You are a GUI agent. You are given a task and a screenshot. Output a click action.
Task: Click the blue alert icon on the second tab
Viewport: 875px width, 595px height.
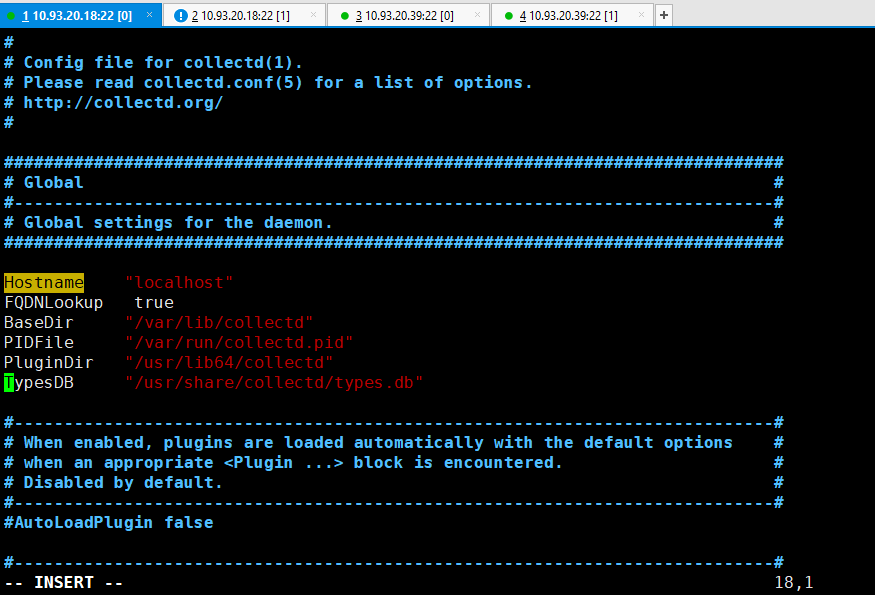(180, 16)
